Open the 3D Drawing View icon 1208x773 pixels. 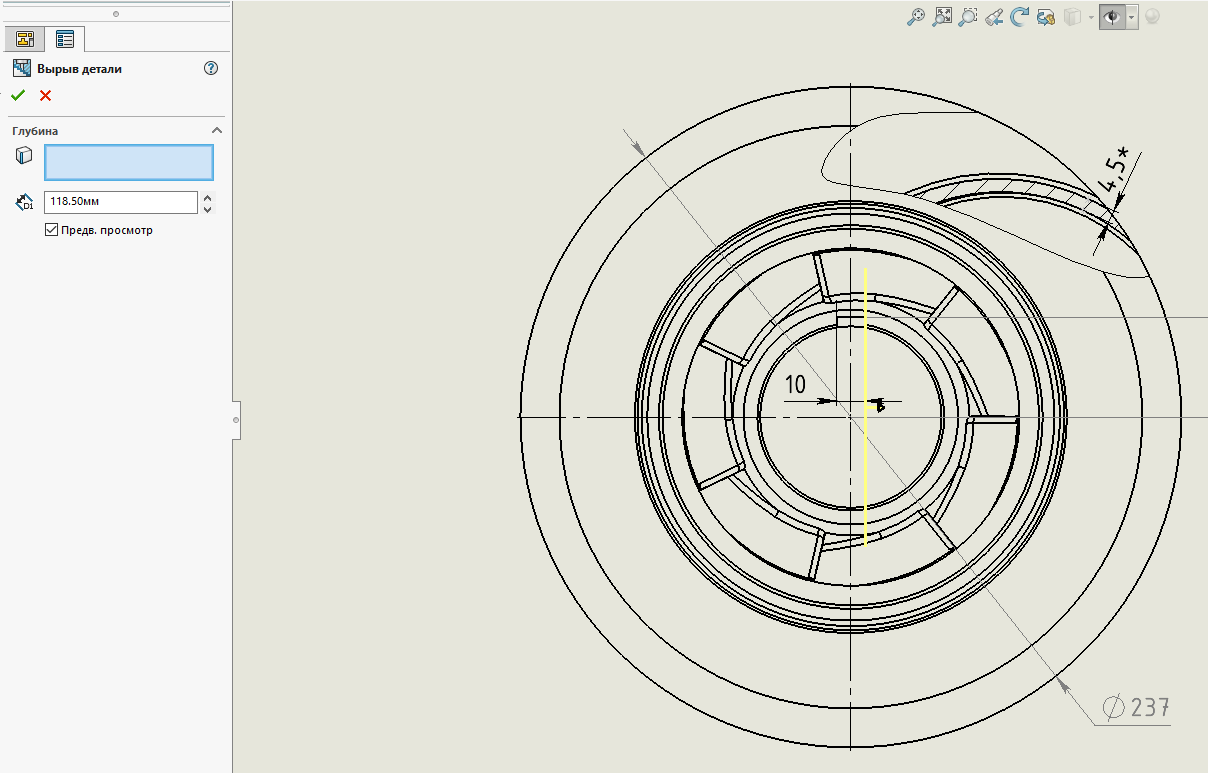[x=1047, y=16]
